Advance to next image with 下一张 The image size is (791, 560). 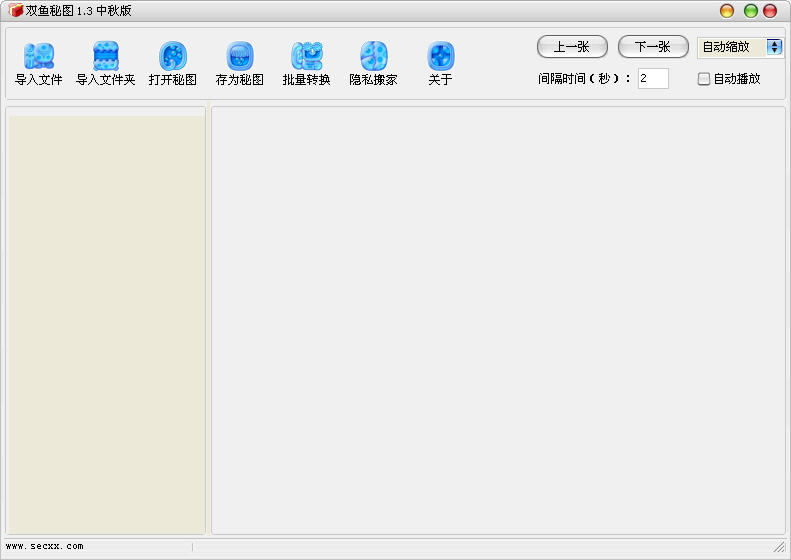(653, 47)
